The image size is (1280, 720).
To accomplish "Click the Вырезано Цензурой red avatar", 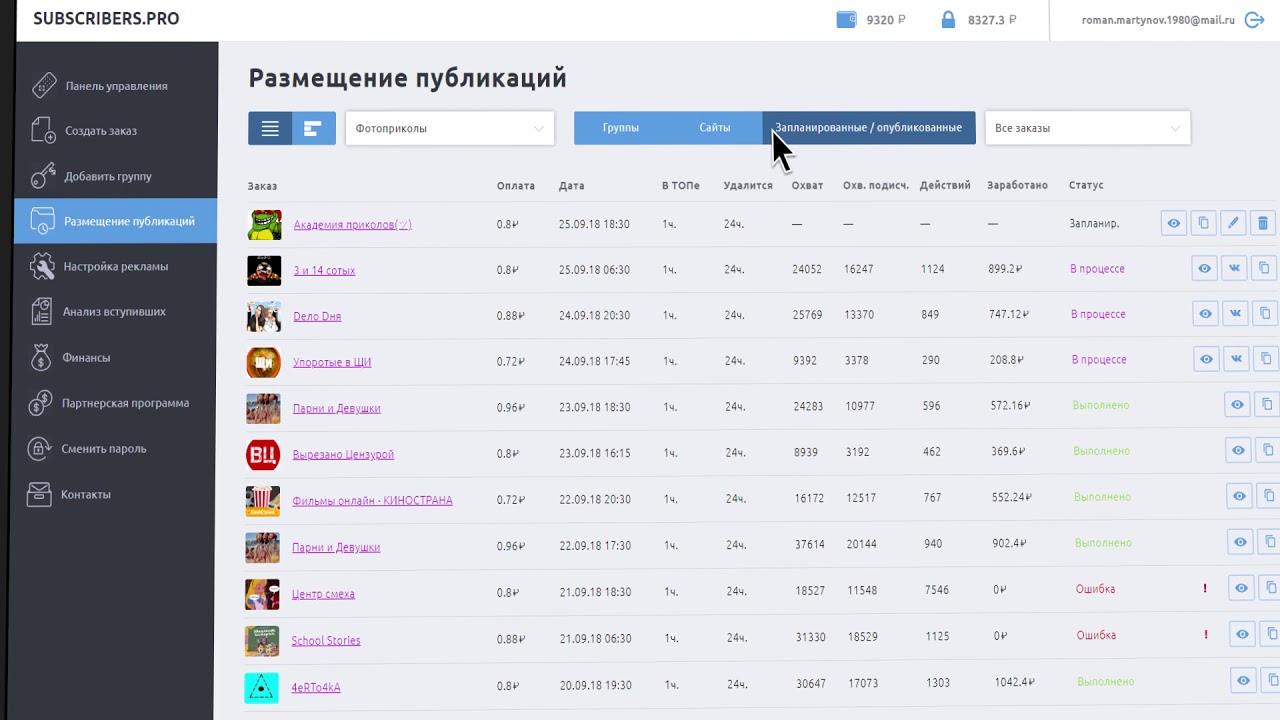I will (263, 454).
